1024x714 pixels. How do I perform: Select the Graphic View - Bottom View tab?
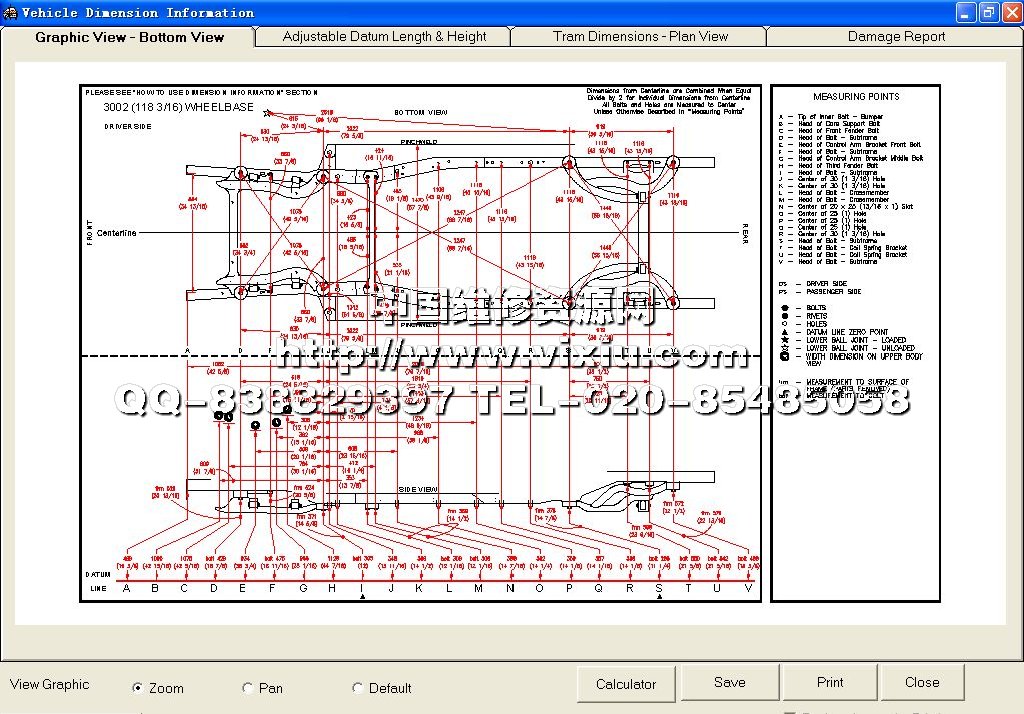129,37
